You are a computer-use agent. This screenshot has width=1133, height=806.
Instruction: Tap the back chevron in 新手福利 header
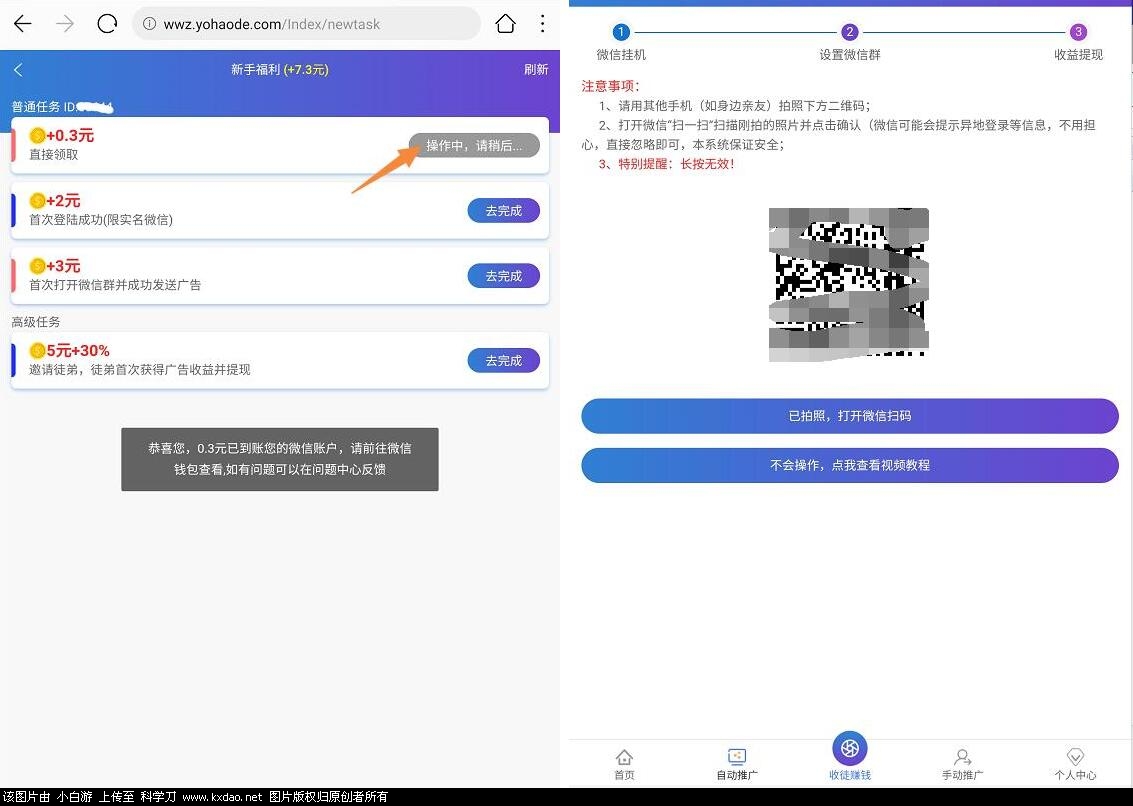(19, 69)
